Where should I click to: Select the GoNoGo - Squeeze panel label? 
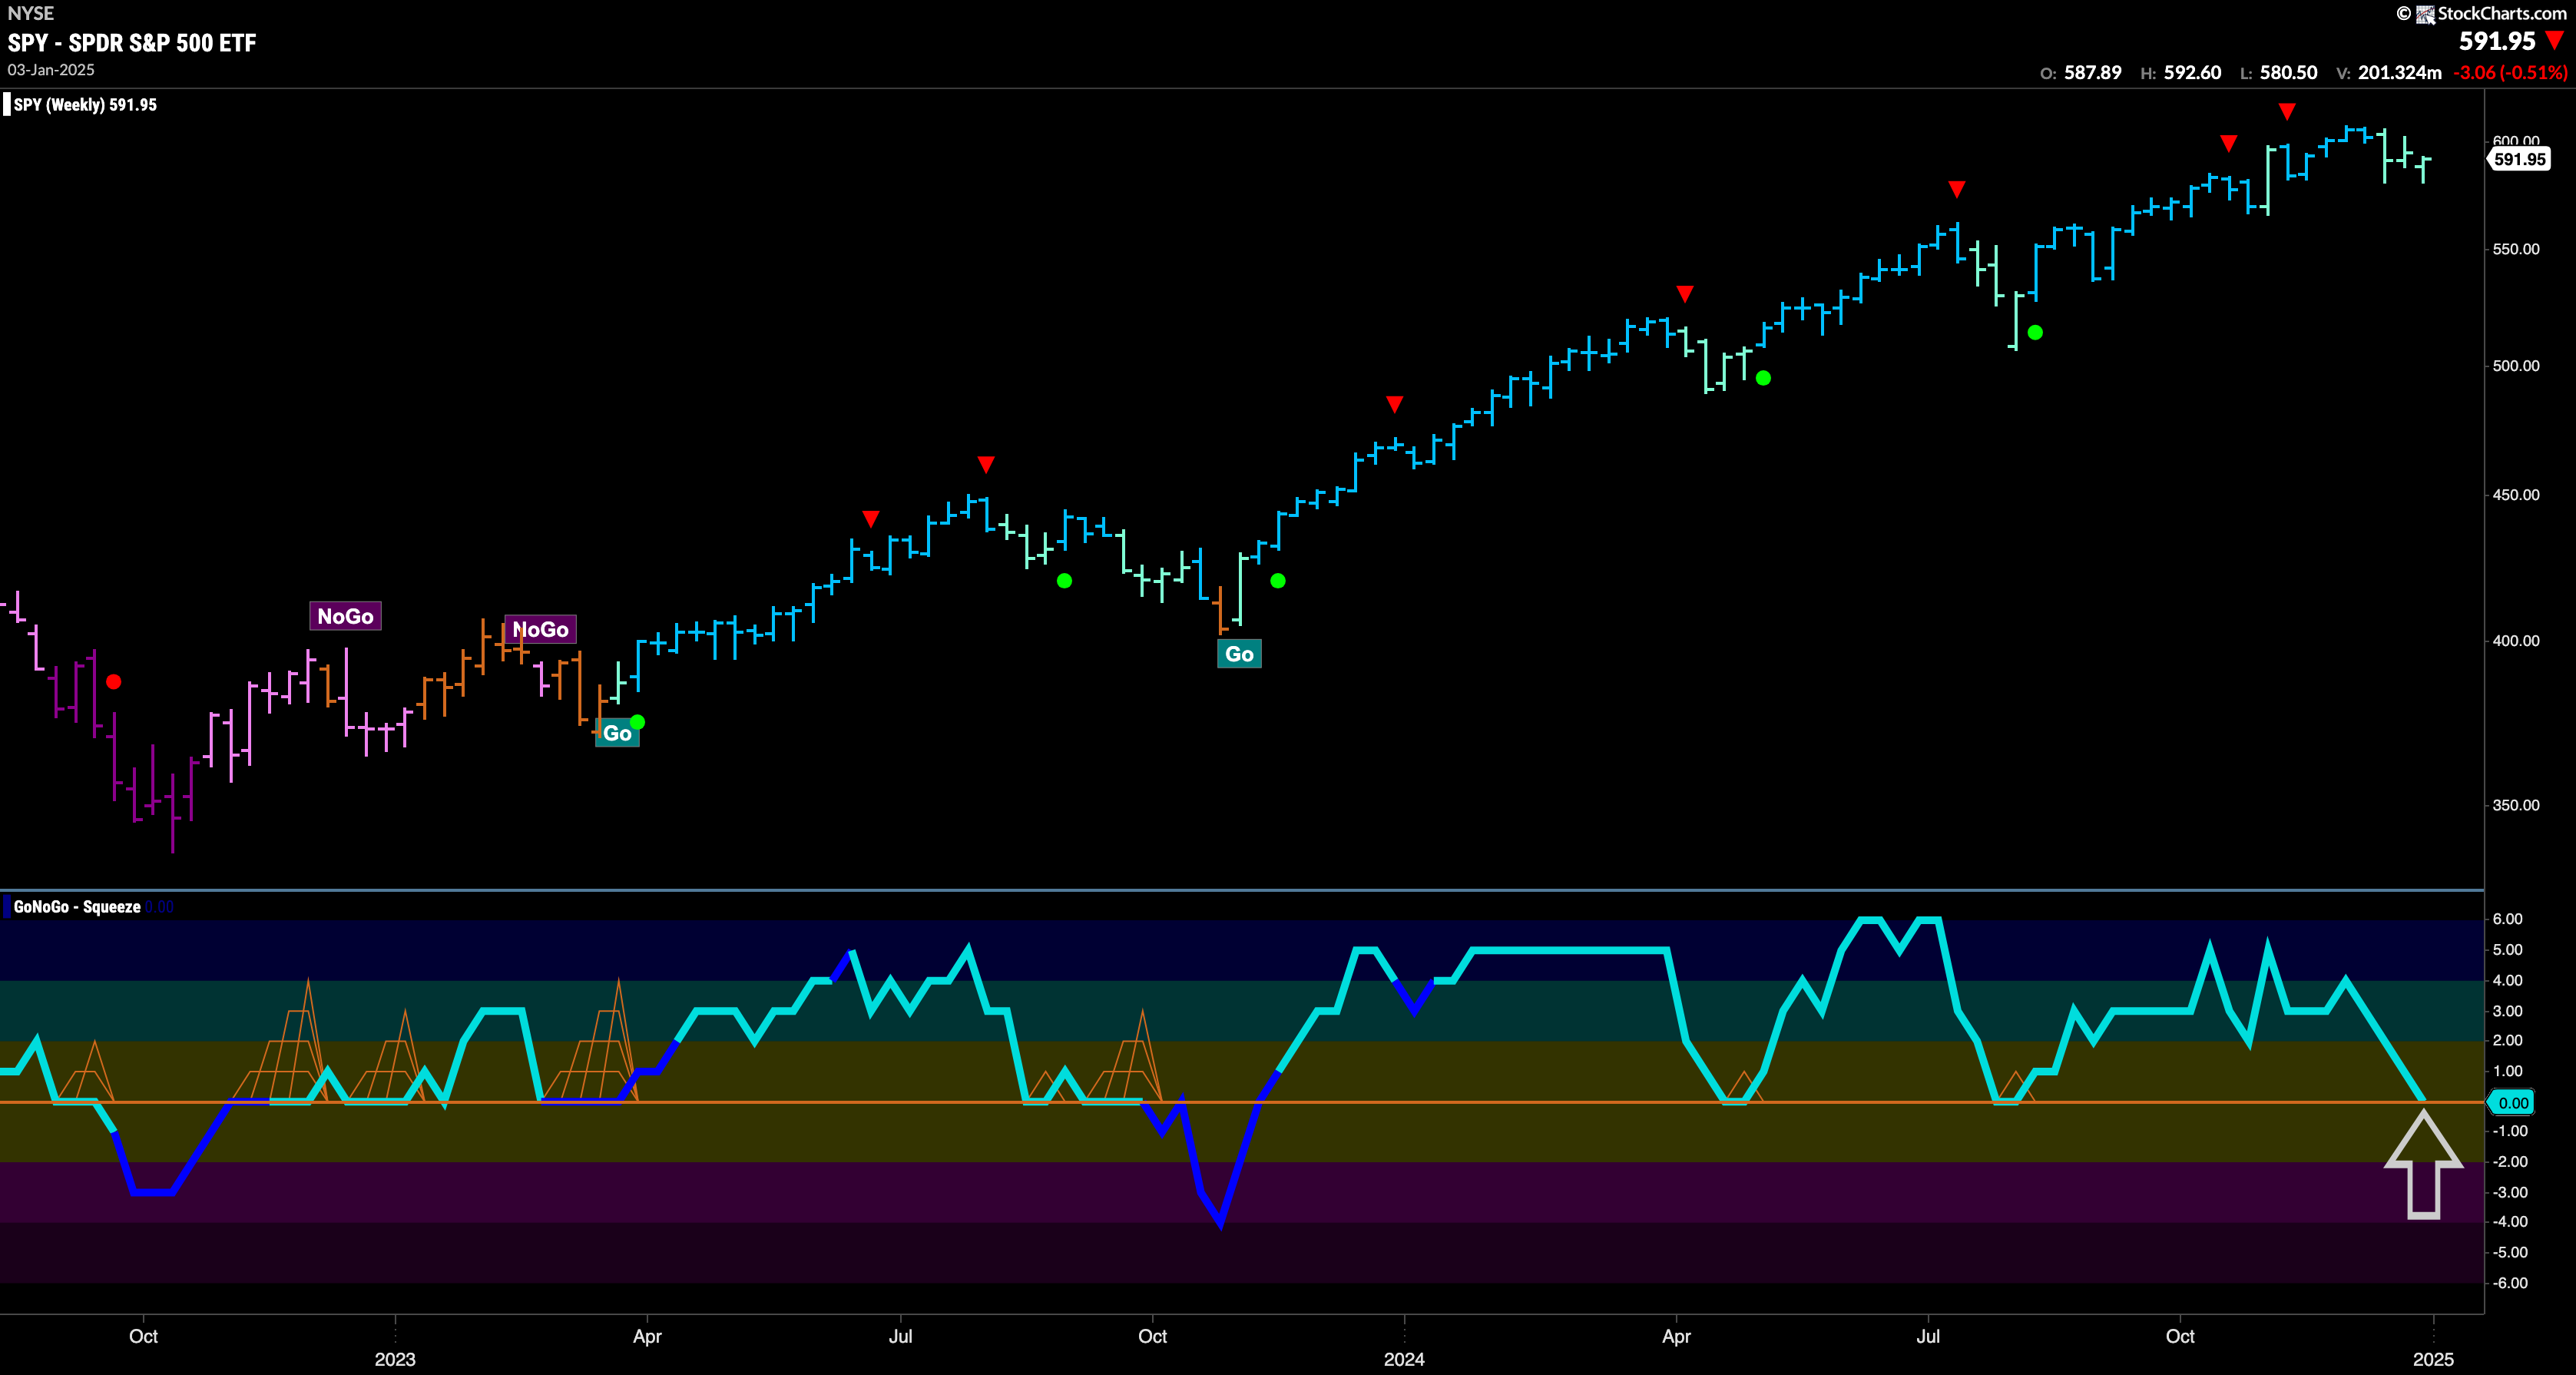tap(77, 907)
